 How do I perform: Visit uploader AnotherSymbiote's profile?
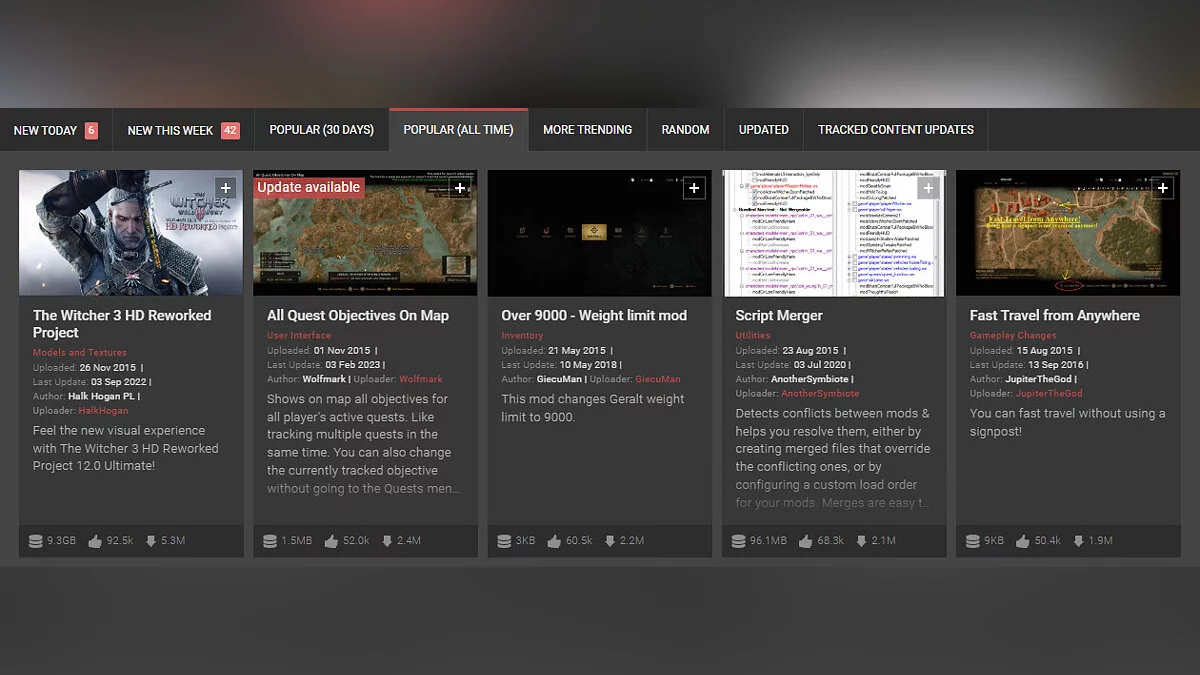click(820, 394)
